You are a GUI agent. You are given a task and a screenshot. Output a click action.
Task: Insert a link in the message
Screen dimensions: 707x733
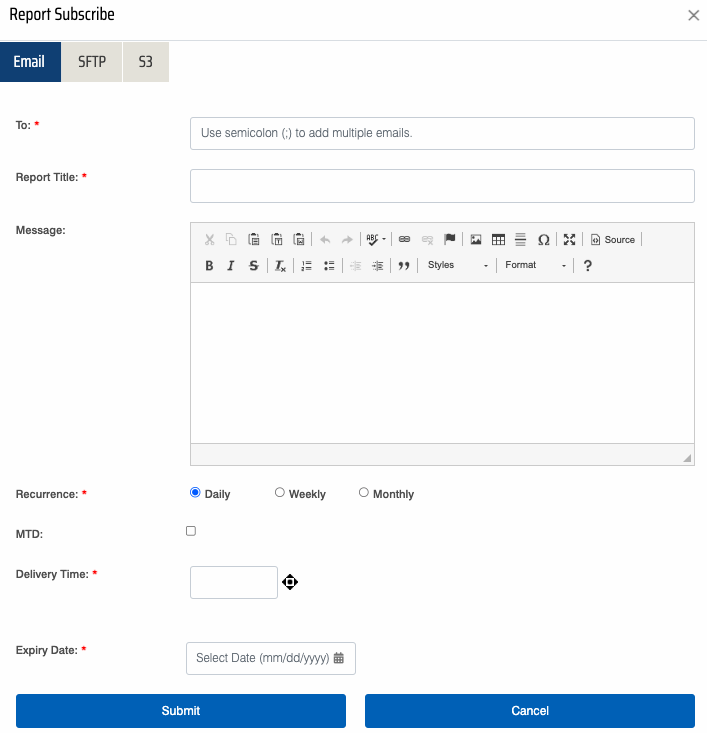[405, 240]
